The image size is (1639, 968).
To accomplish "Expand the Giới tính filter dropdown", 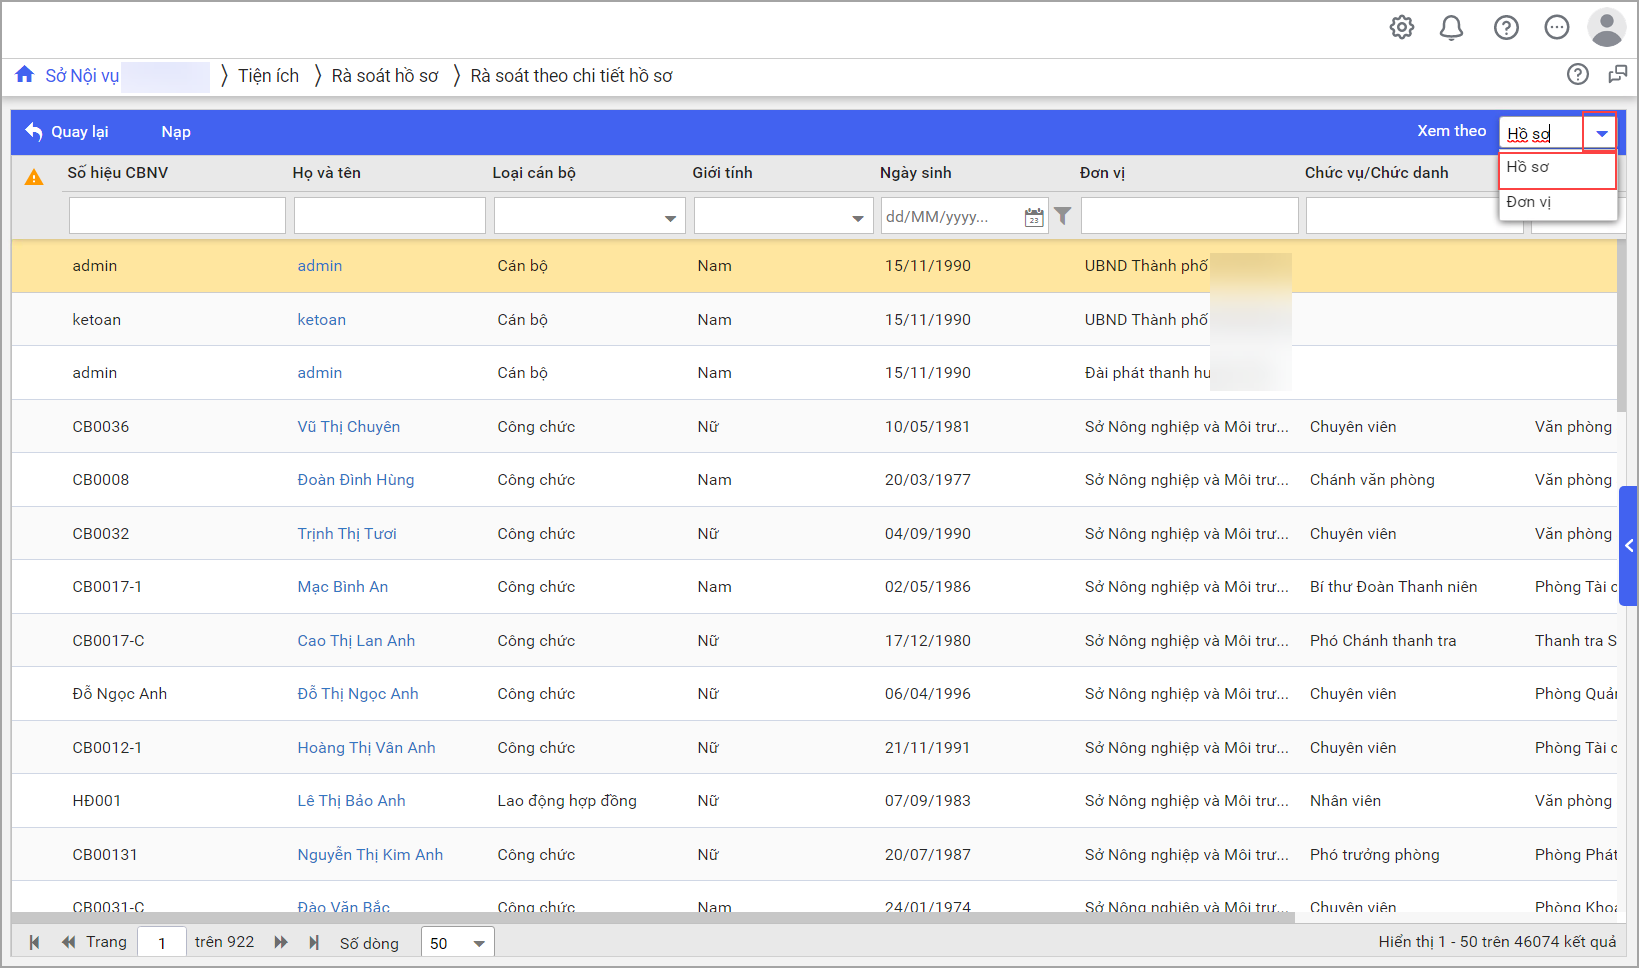I will point(857,218).
